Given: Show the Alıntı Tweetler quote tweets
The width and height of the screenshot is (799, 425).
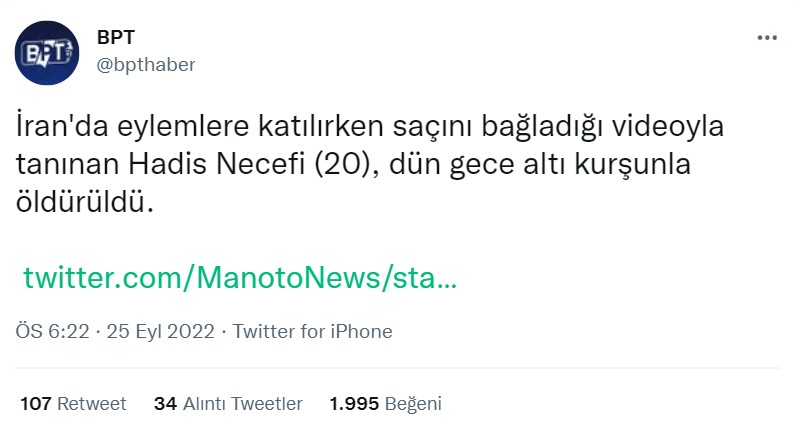Looking at the screenshot, I should (242, 404).
